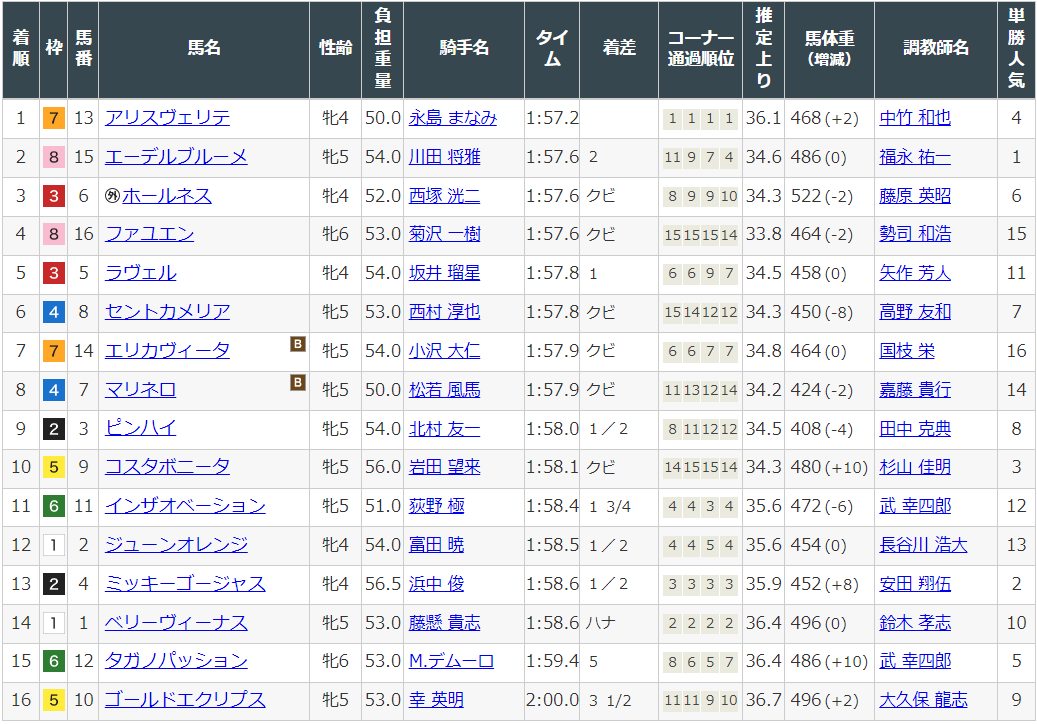1037x724 pixels.
Task: Open jockey 川田 将雅 profile
Action: click(x=444, y=157)
